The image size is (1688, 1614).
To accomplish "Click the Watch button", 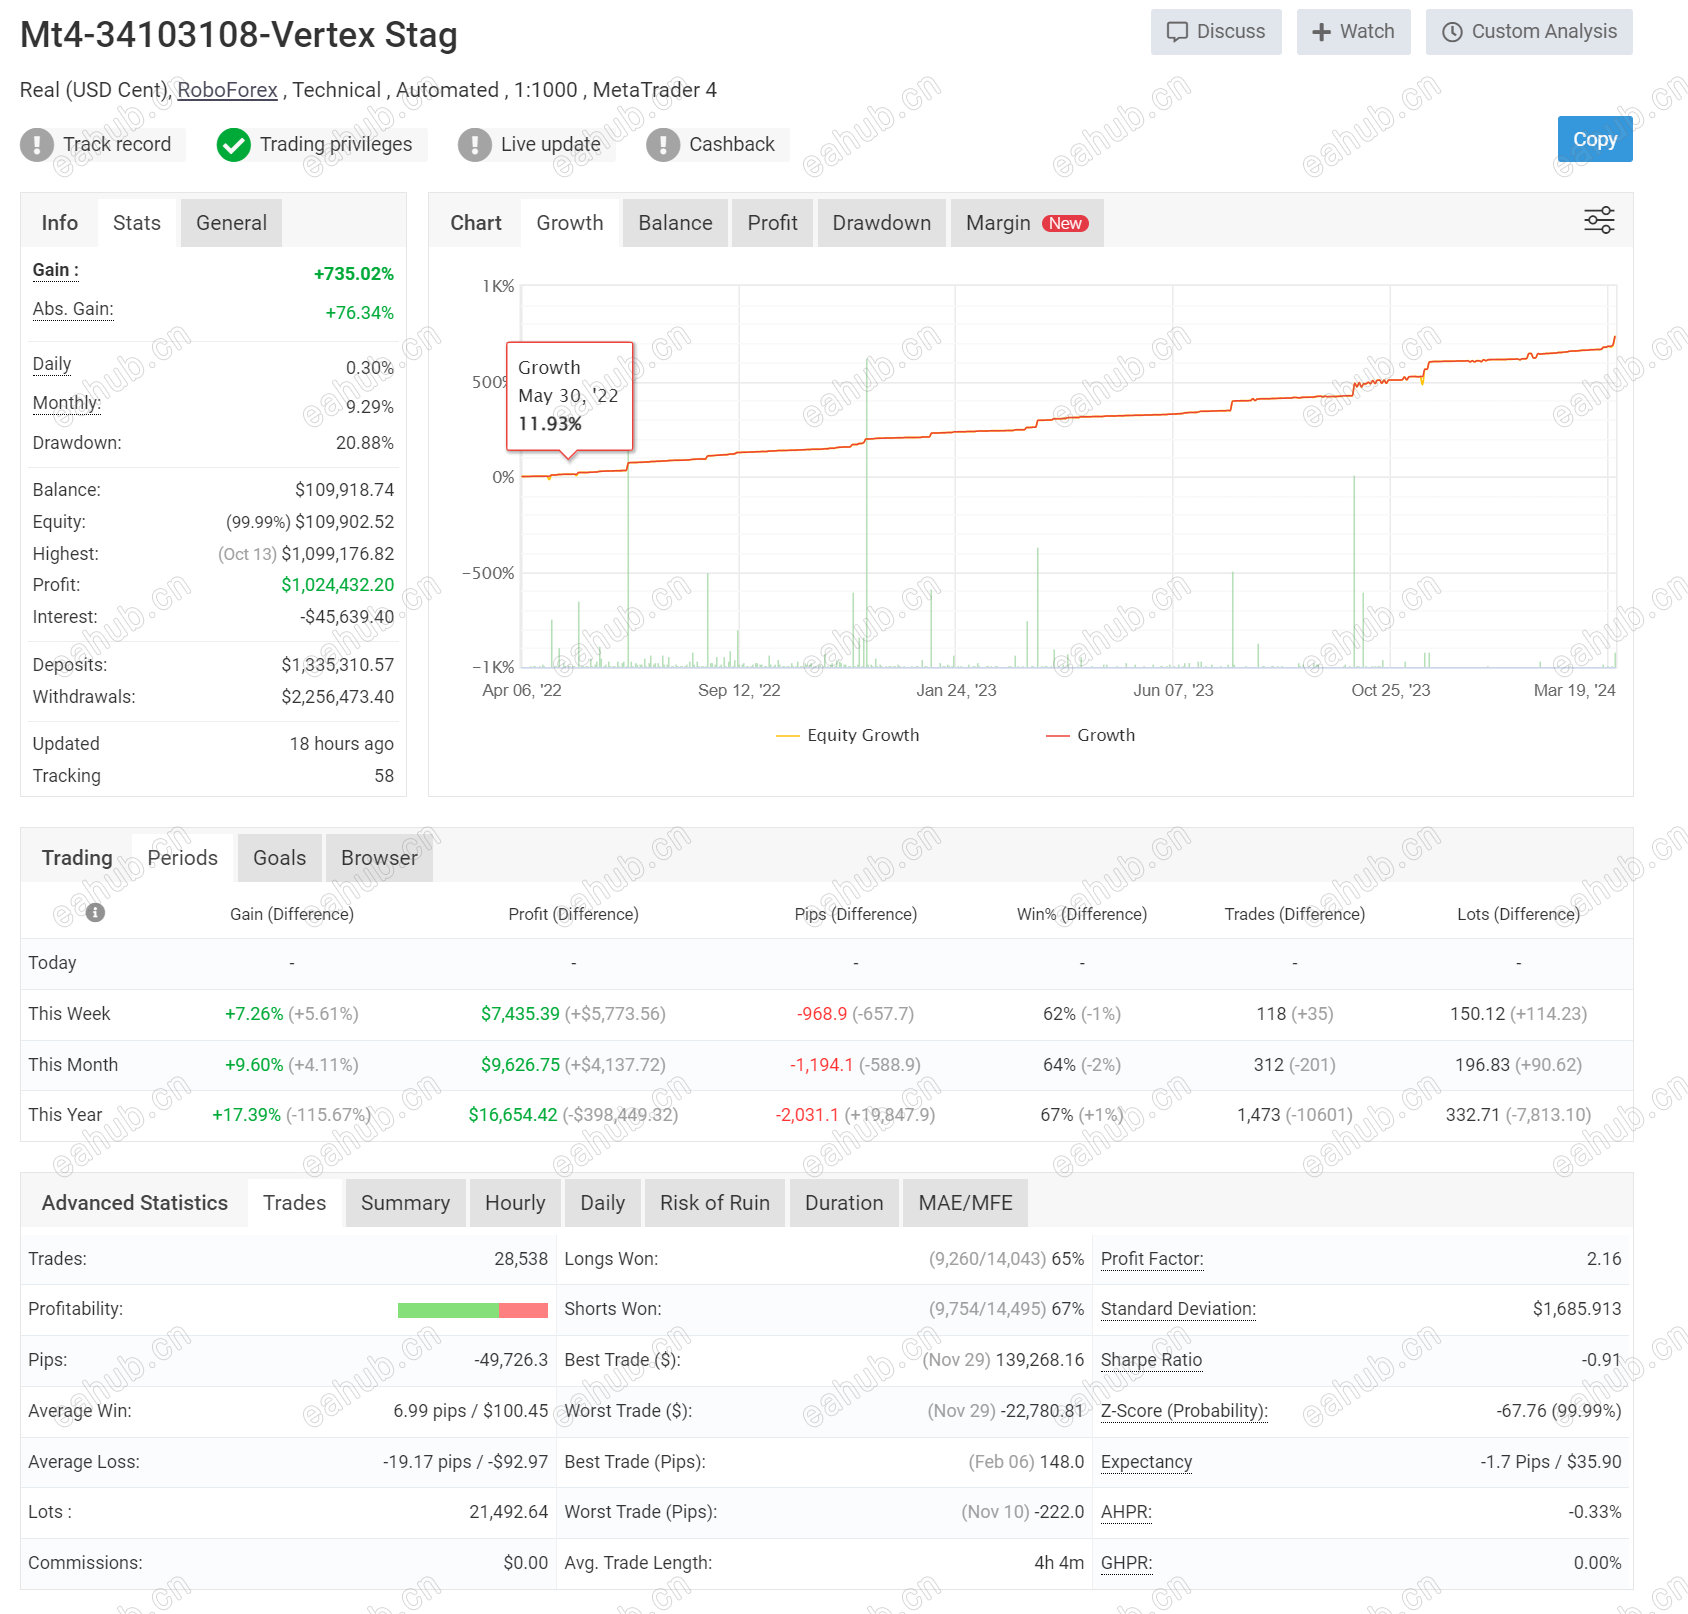I will point(1353,32).
